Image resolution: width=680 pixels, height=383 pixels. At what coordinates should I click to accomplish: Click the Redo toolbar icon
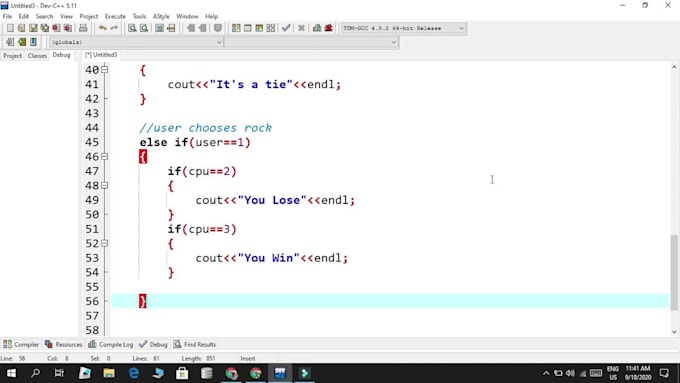pyautogui.click(x=114, y=28)
